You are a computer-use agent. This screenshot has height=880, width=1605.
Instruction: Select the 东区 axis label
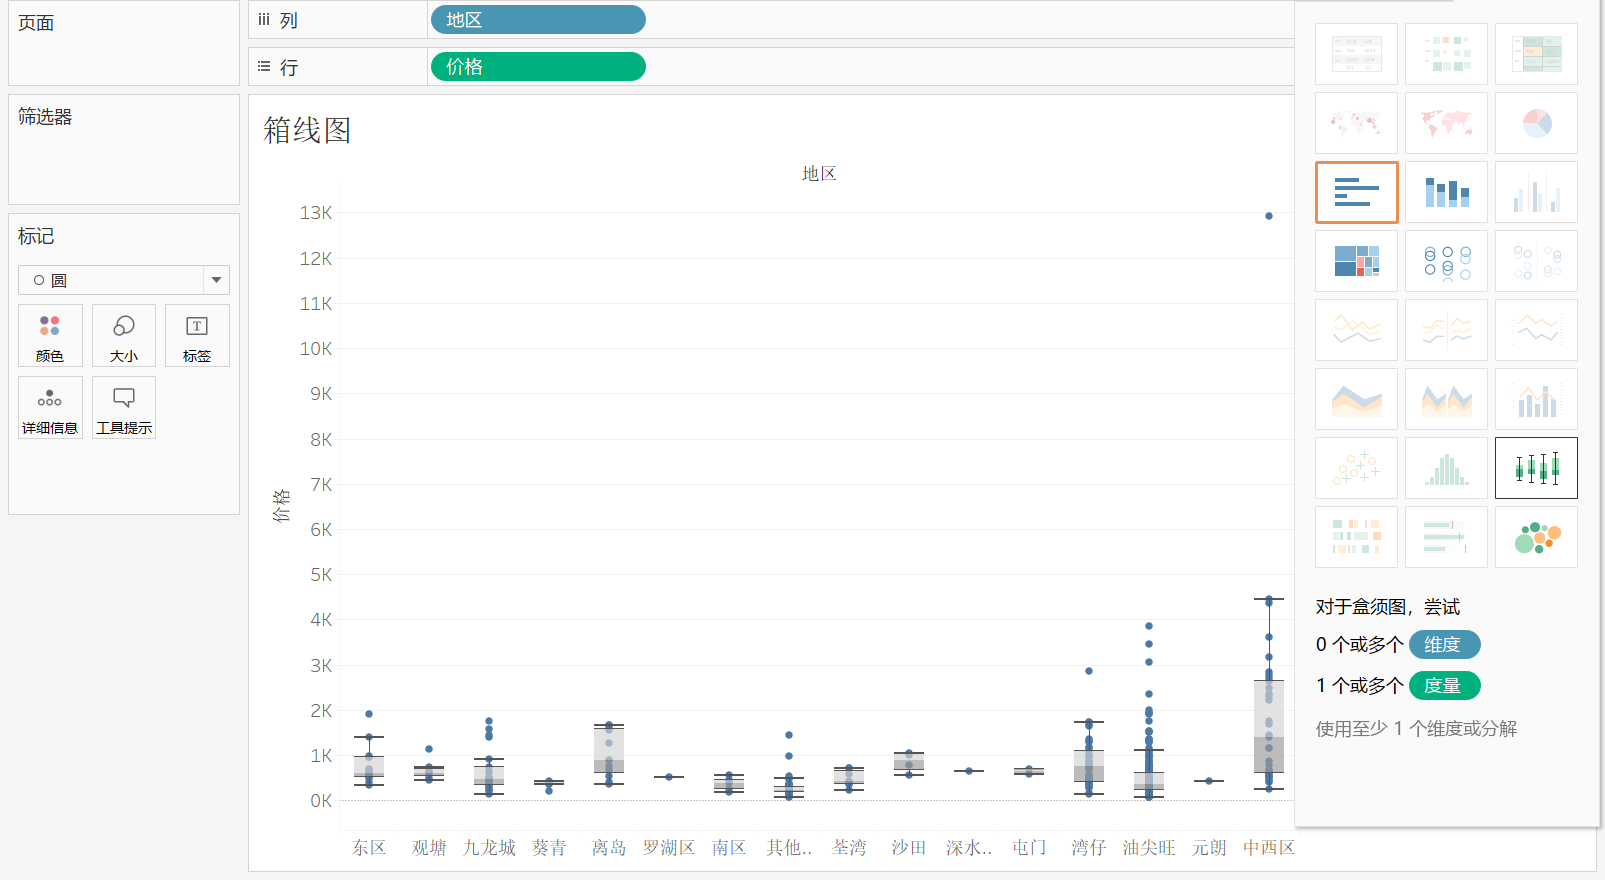tap(369, 848)
